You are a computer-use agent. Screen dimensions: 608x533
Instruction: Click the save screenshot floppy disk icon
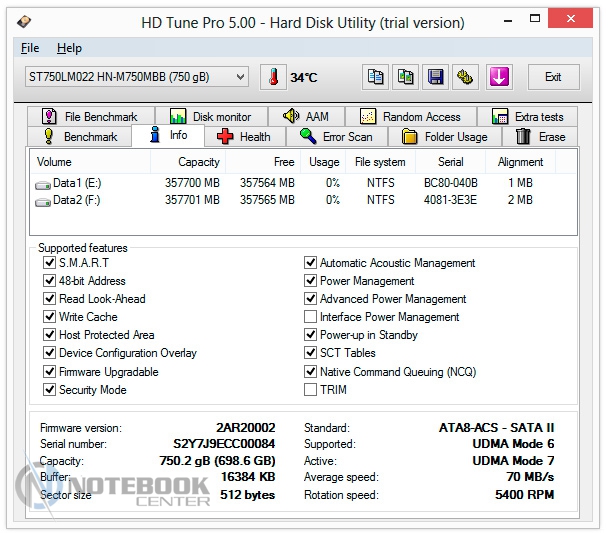click(x=435, y=77)
